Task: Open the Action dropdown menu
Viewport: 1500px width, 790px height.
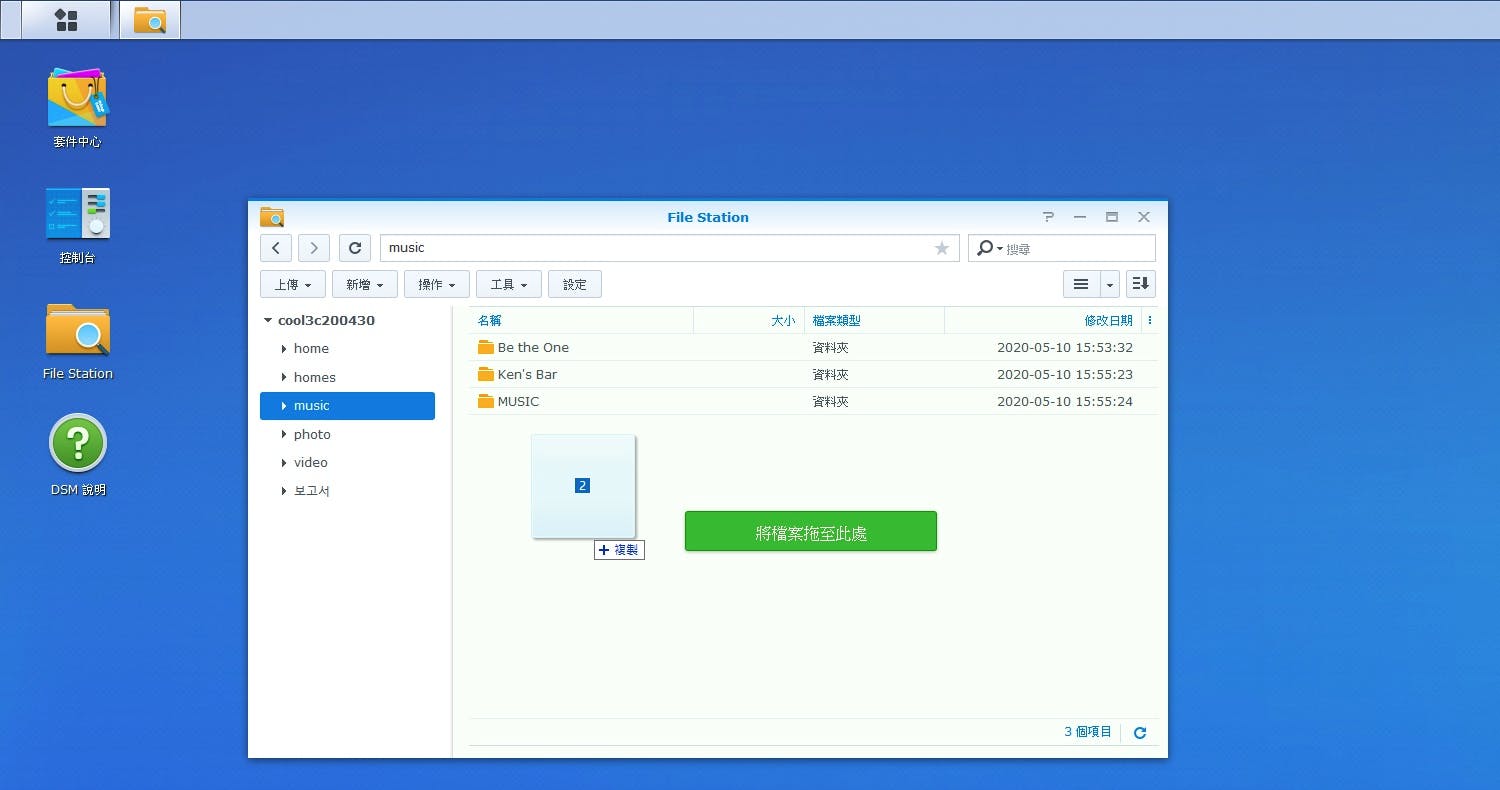Action: [x=437, y=284]
